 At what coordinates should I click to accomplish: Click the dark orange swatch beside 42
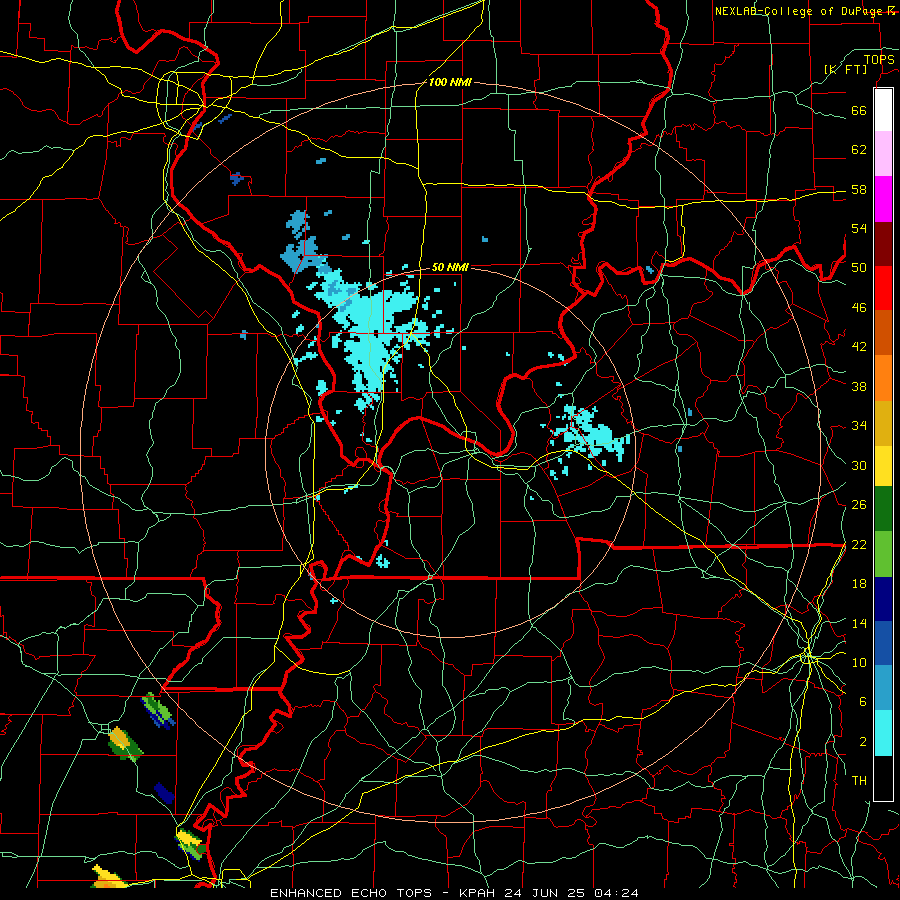pyautogui.click(x=883, y=333)
